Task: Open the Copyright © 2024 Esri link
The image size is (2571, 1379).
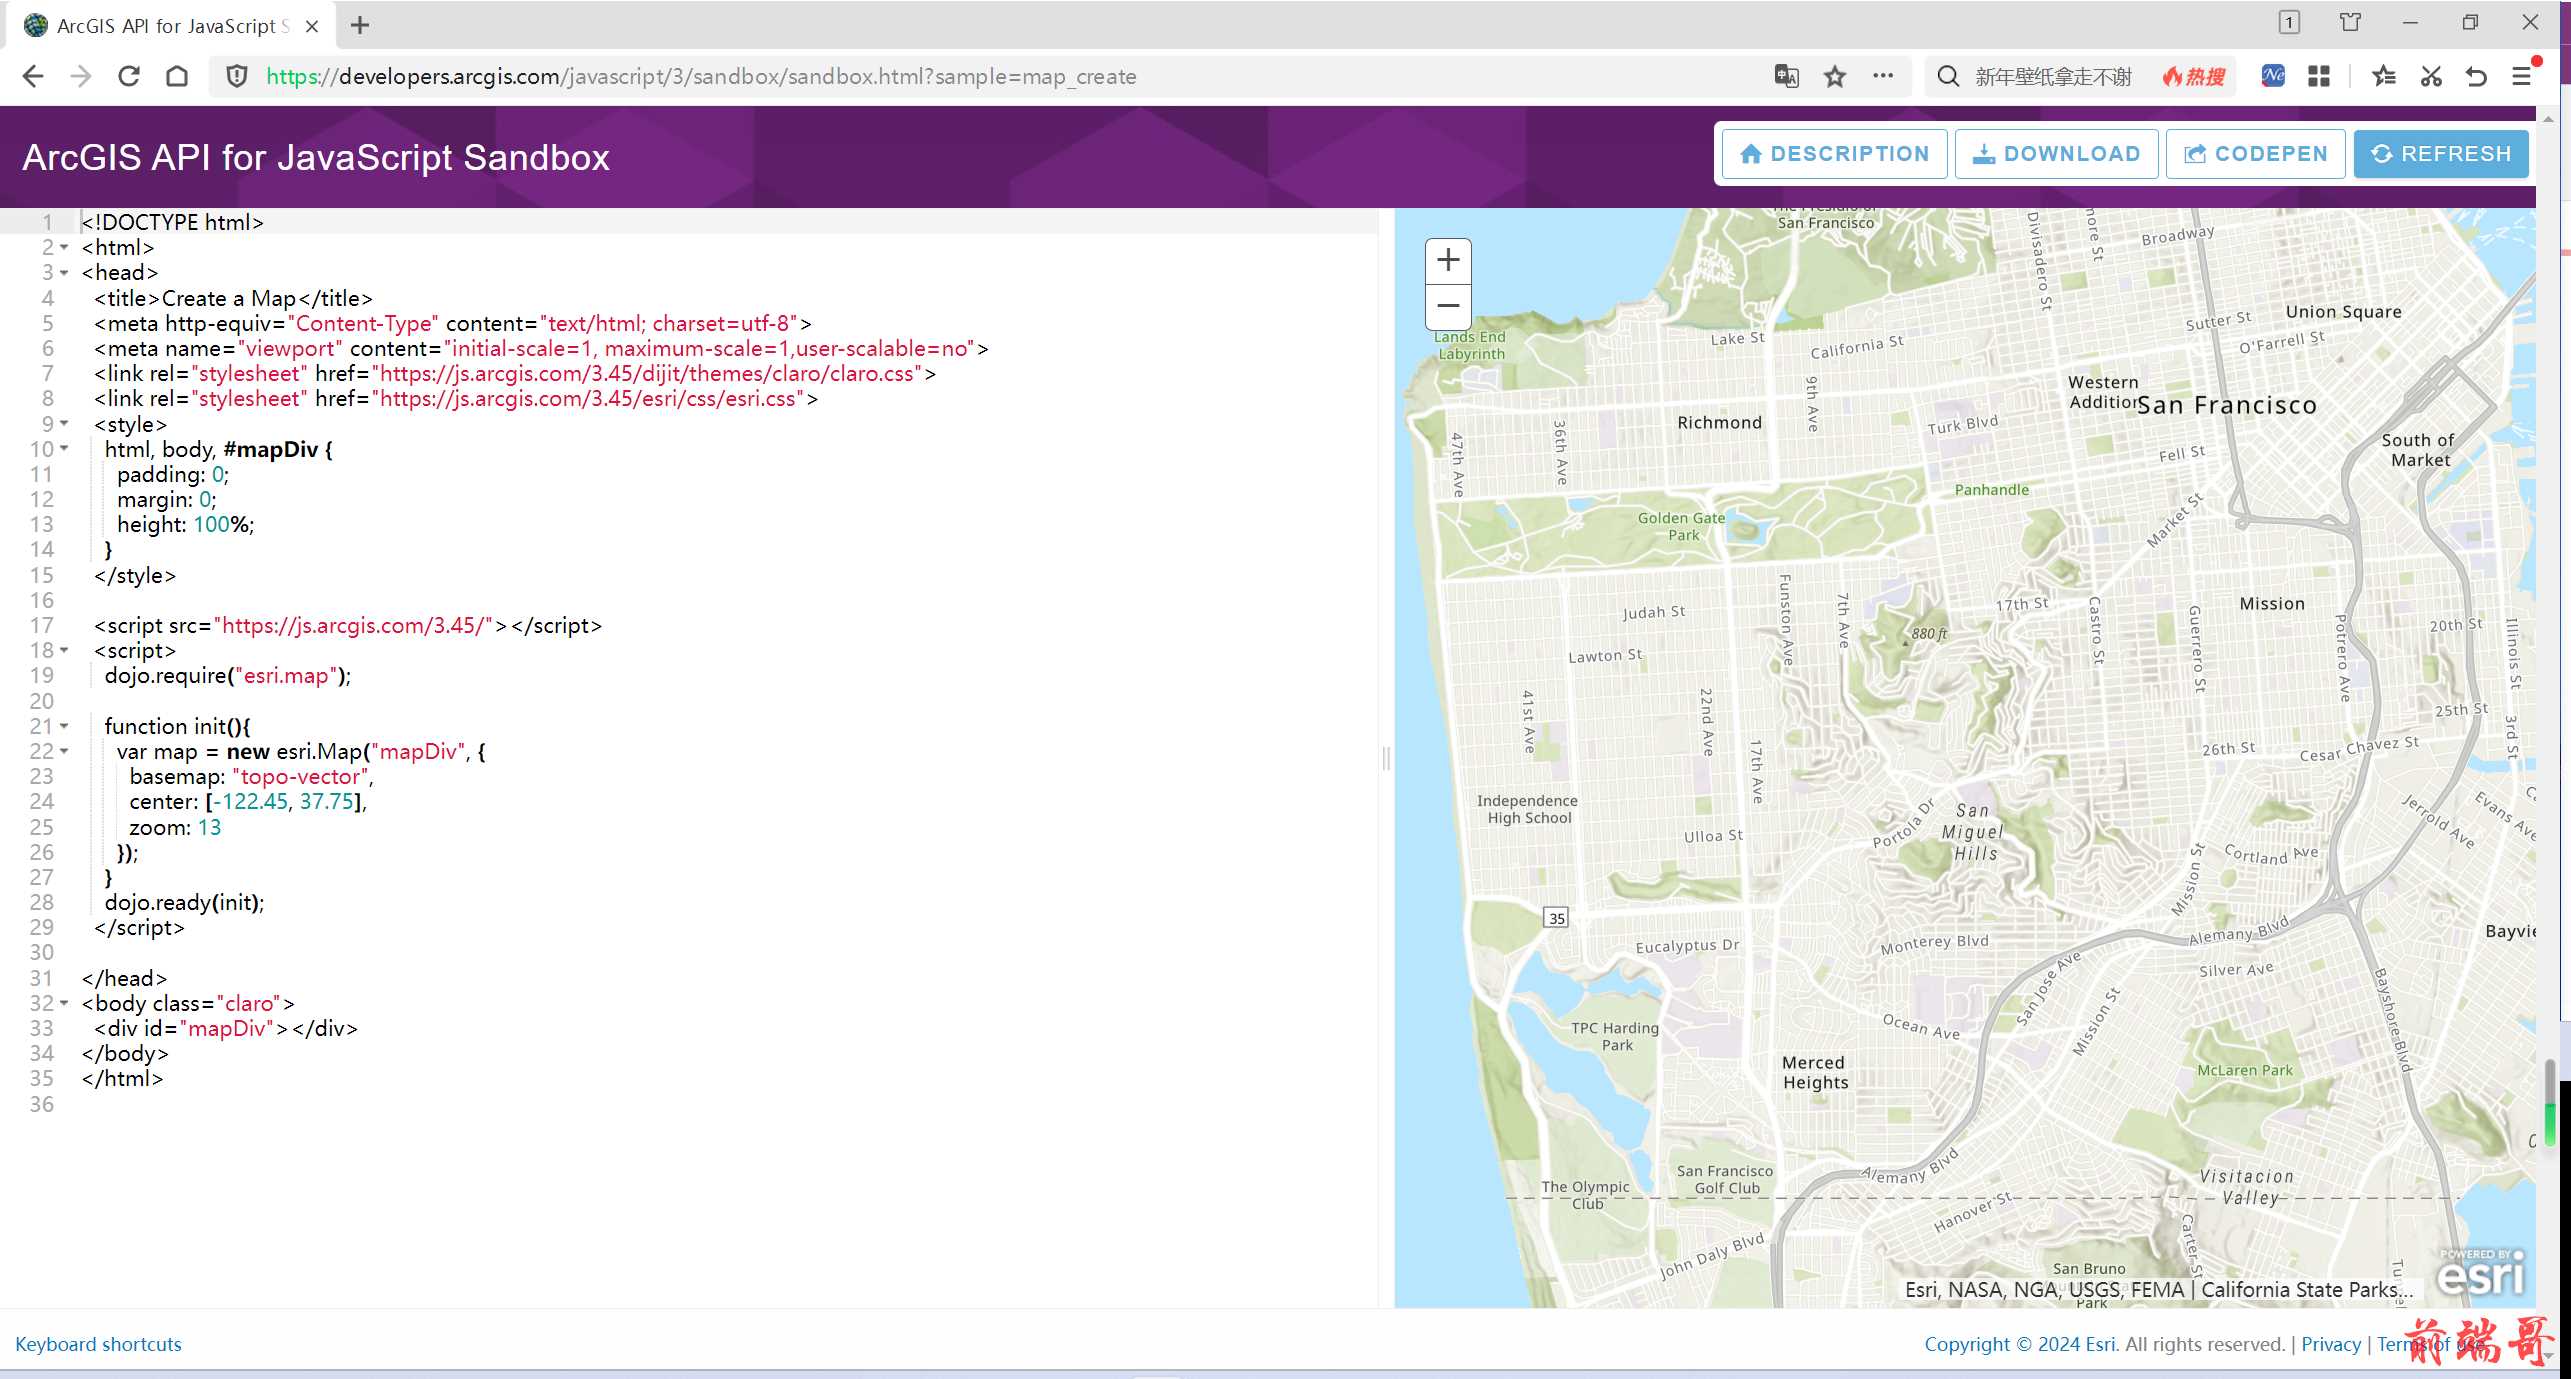Action: click(2020, 1344)
